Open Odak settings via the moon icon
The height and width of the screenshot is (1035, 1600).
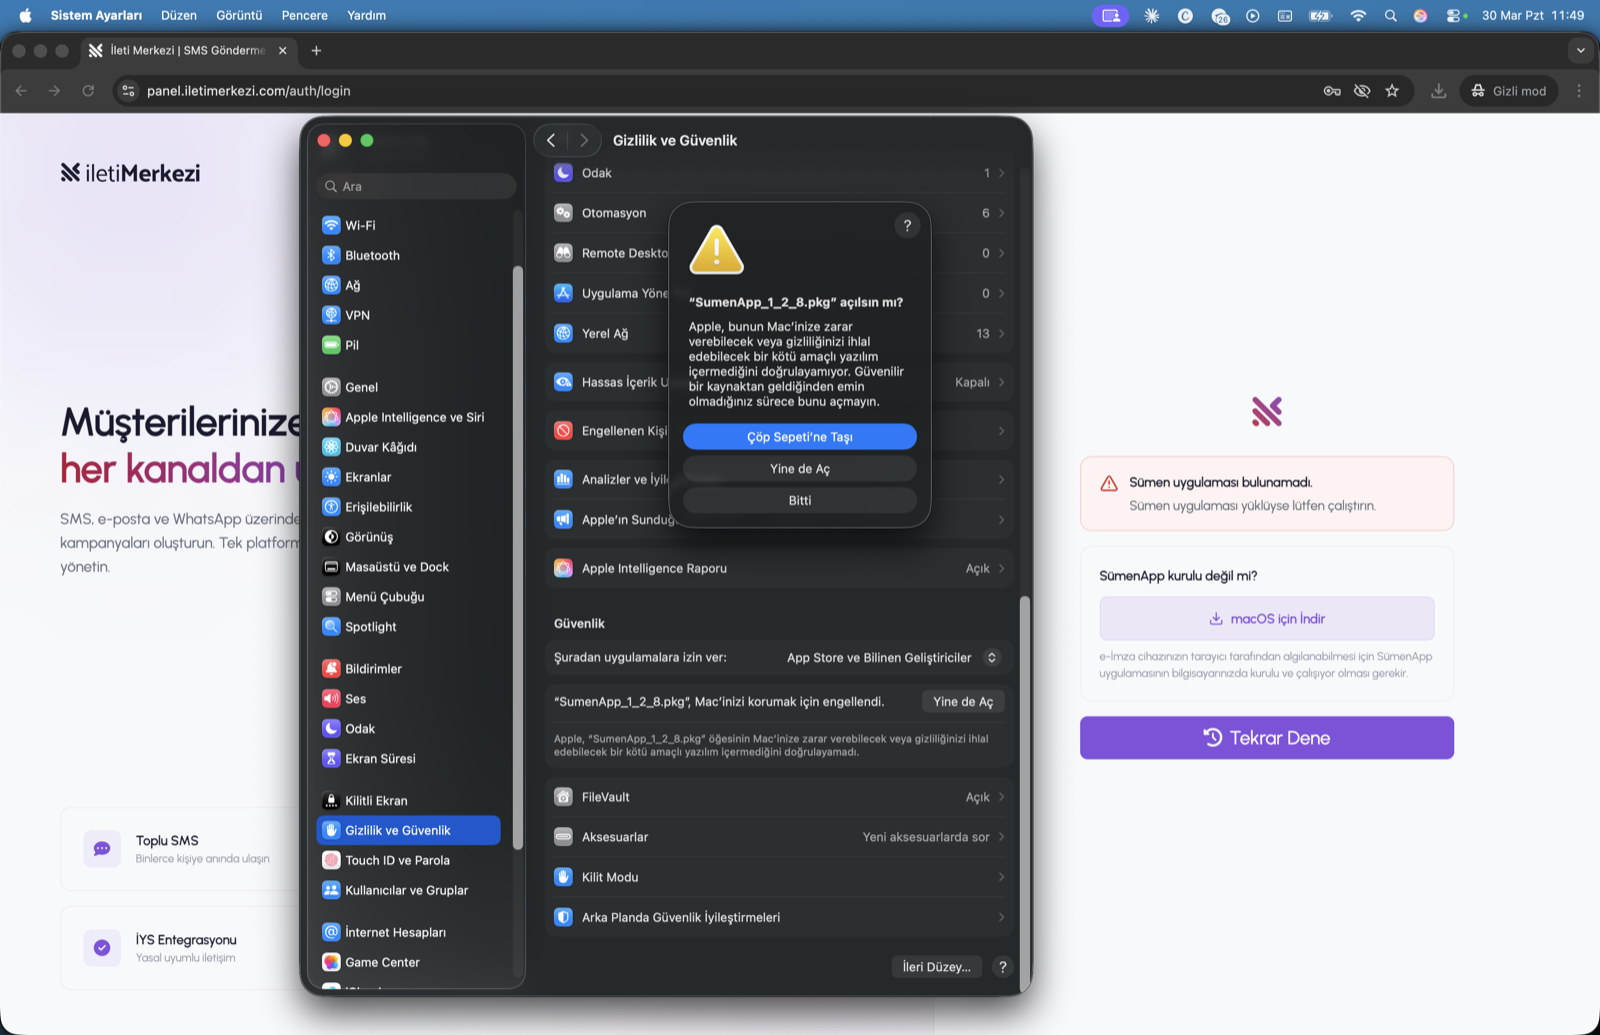tap(331, 728)
